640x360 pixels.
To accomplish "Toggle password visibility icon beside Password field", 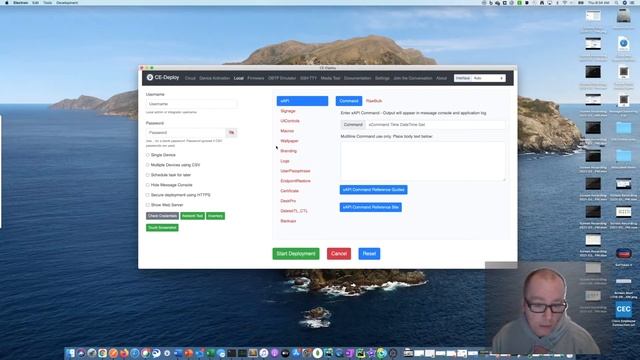I will tap(231, 133).
